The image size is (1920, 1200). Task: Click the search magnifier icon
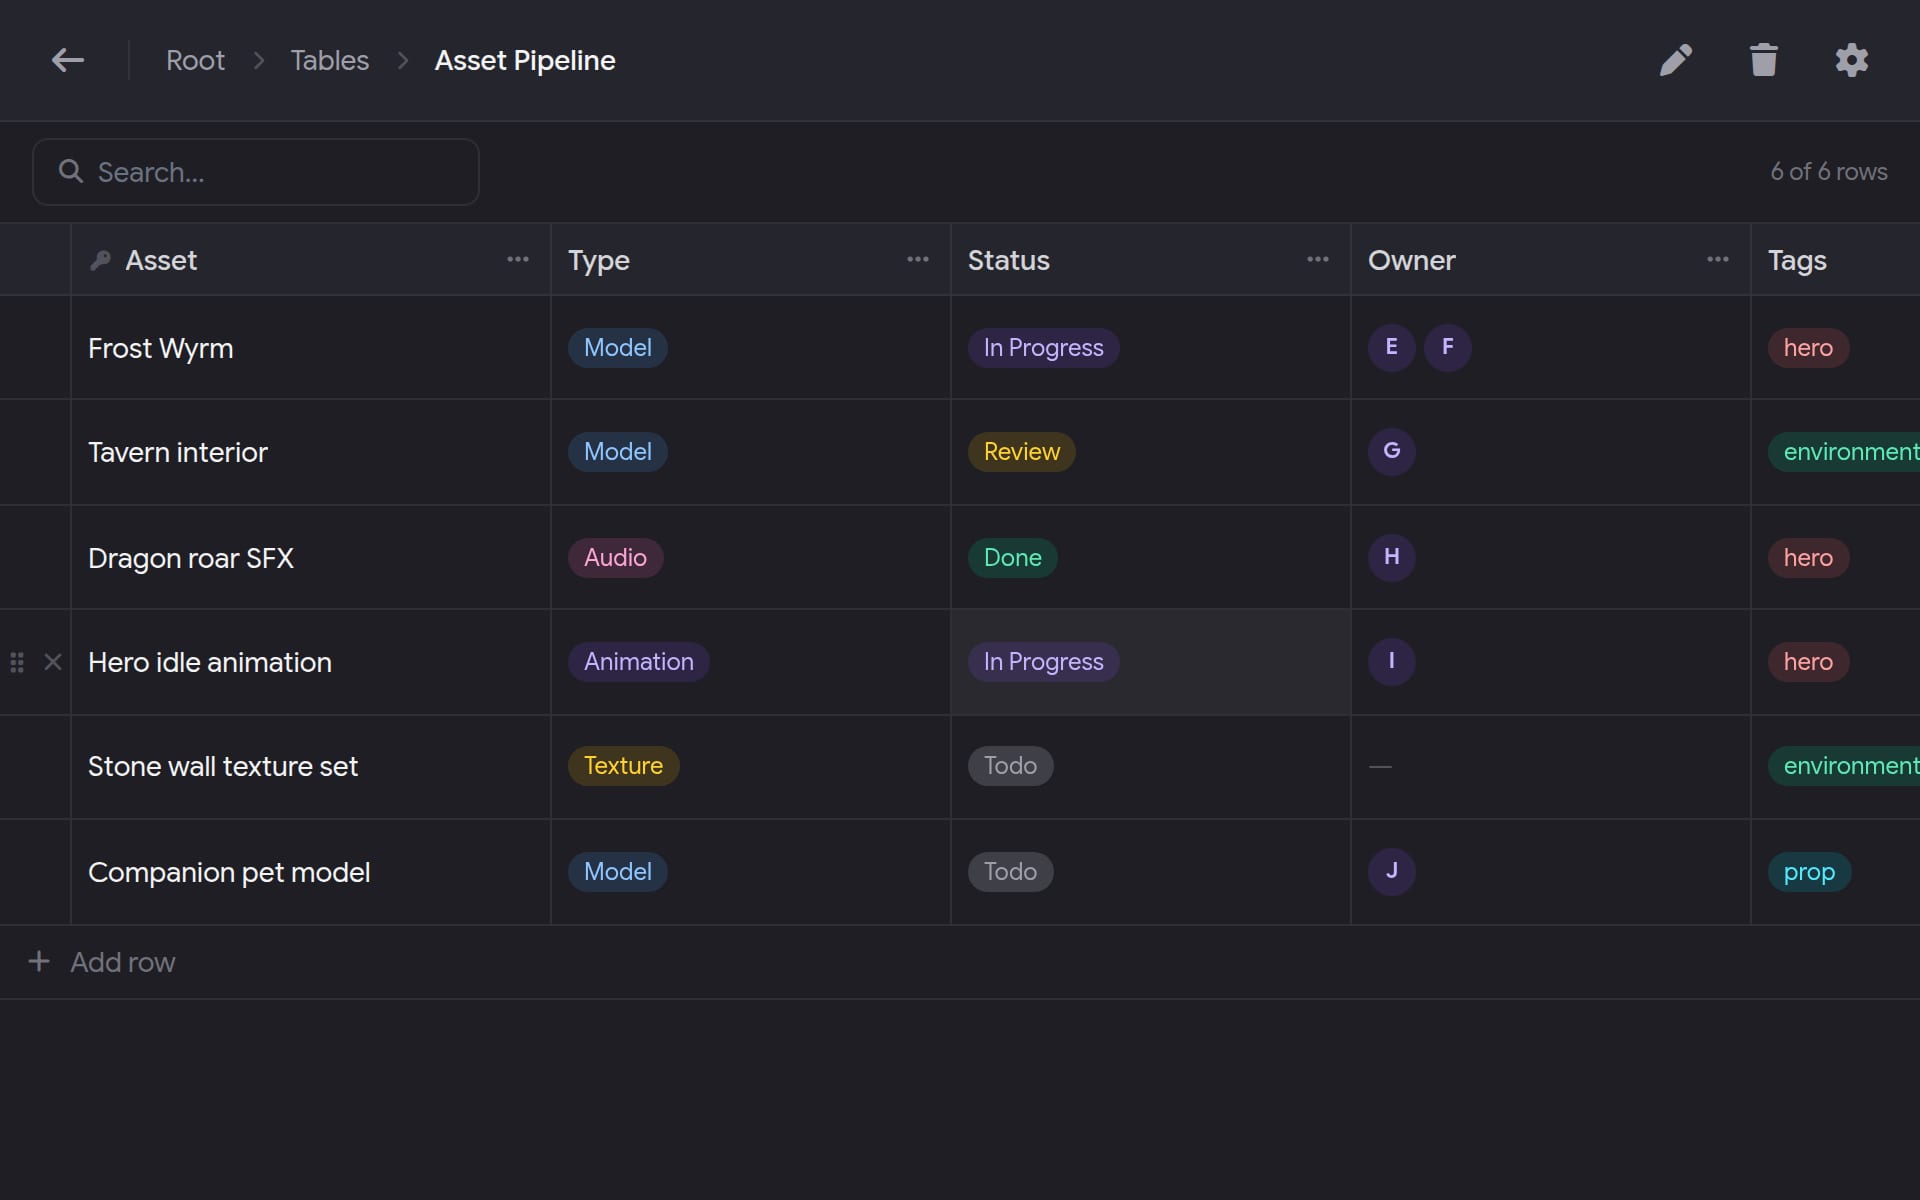coord(70,171)
